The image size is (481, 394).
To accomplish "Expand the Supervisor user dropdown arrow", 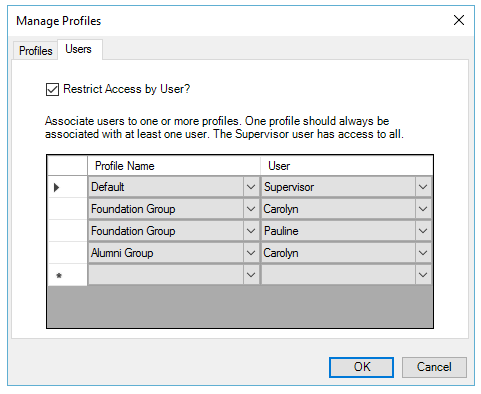I will tap(423, 187).
